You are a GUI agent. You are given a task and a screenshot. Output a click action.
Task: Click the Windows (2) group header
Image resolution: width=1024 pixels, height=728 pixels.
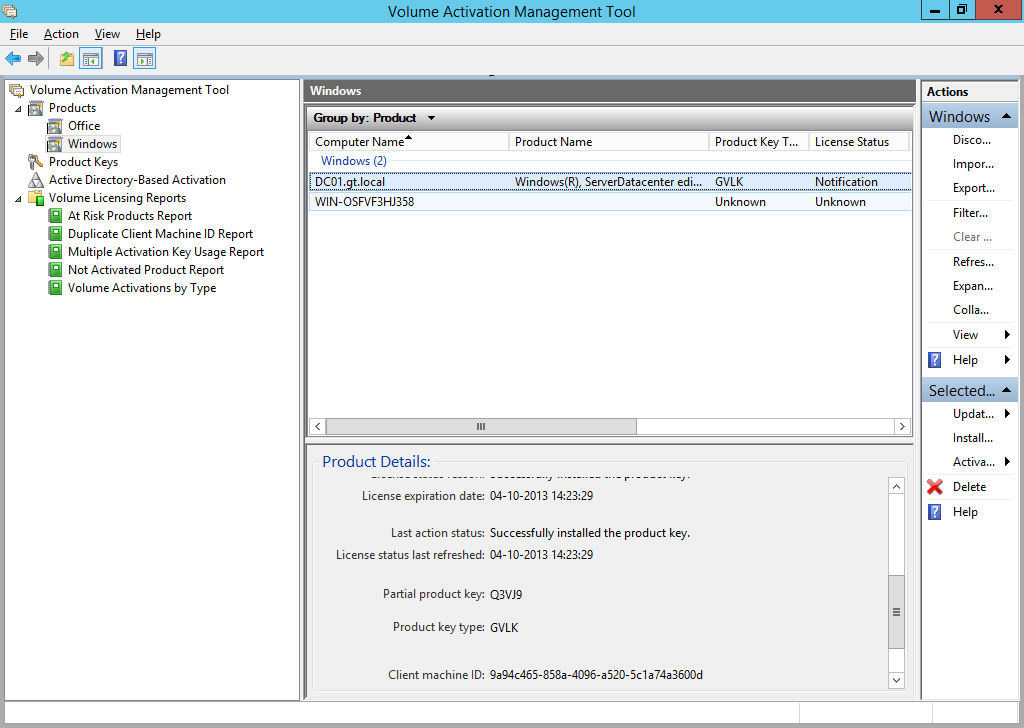click(x=353, y=161)
